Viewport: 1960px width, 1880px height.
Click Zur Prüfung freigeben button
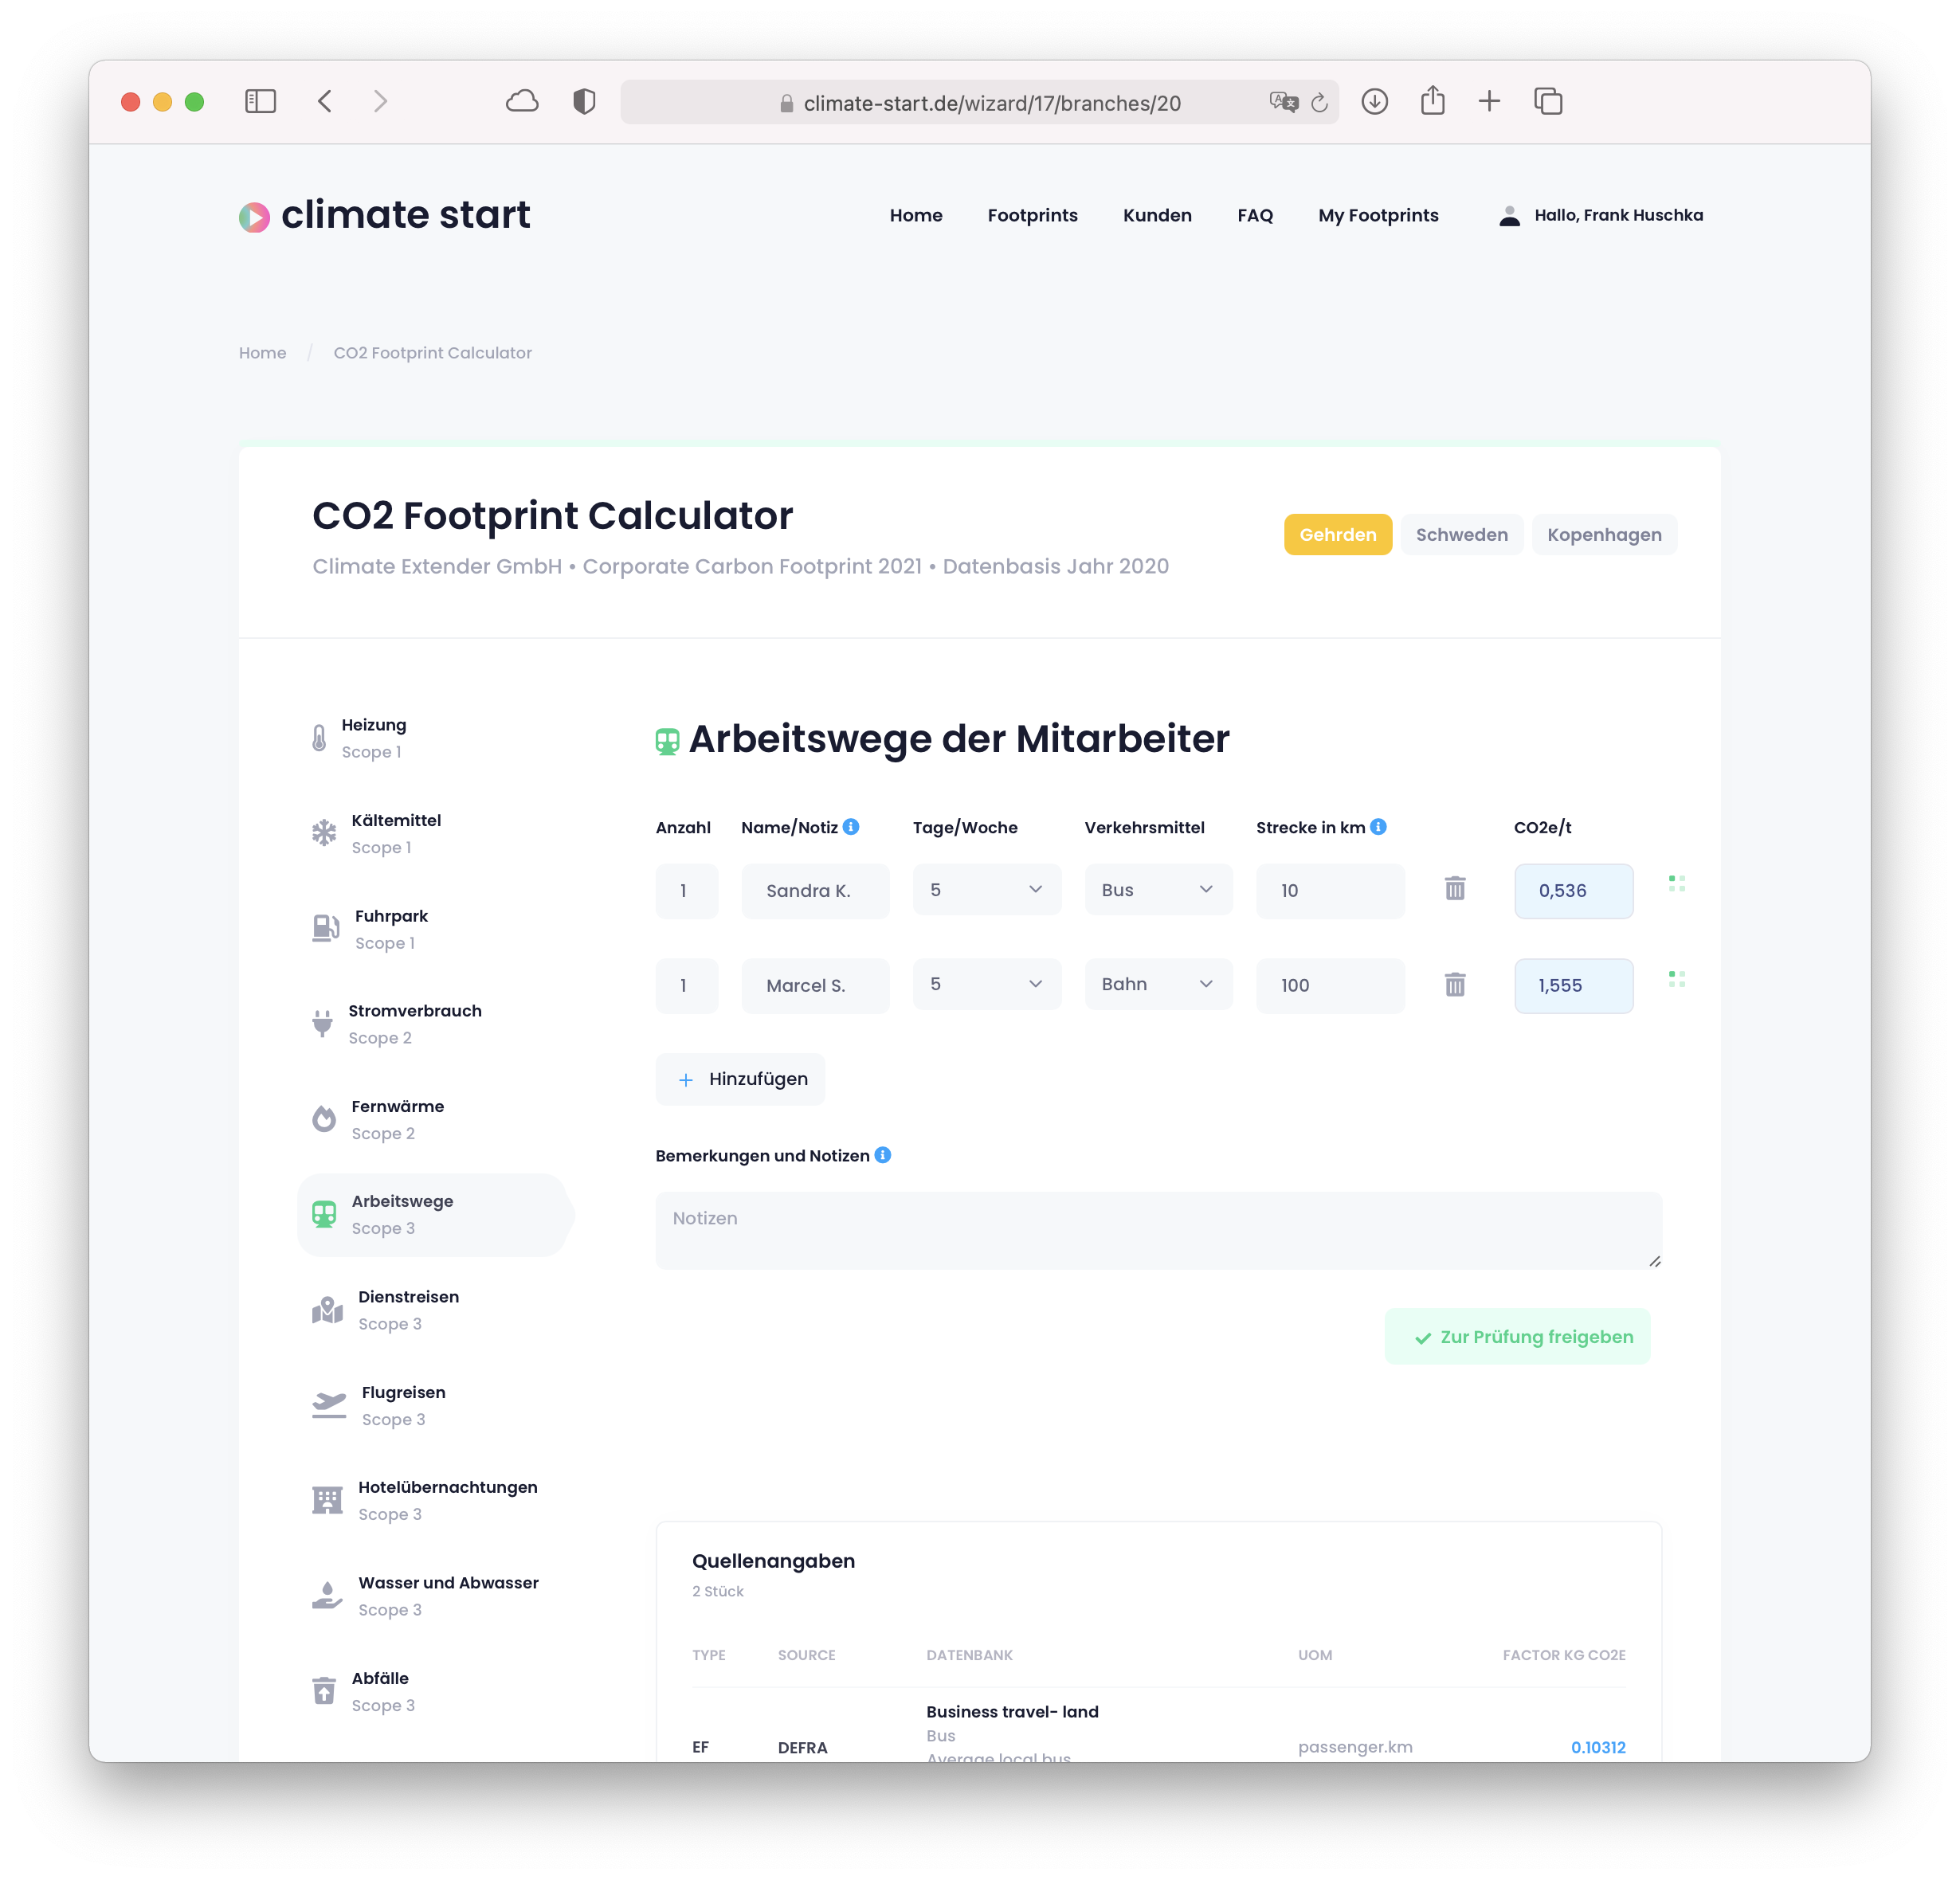(x=1517, y=1337)
